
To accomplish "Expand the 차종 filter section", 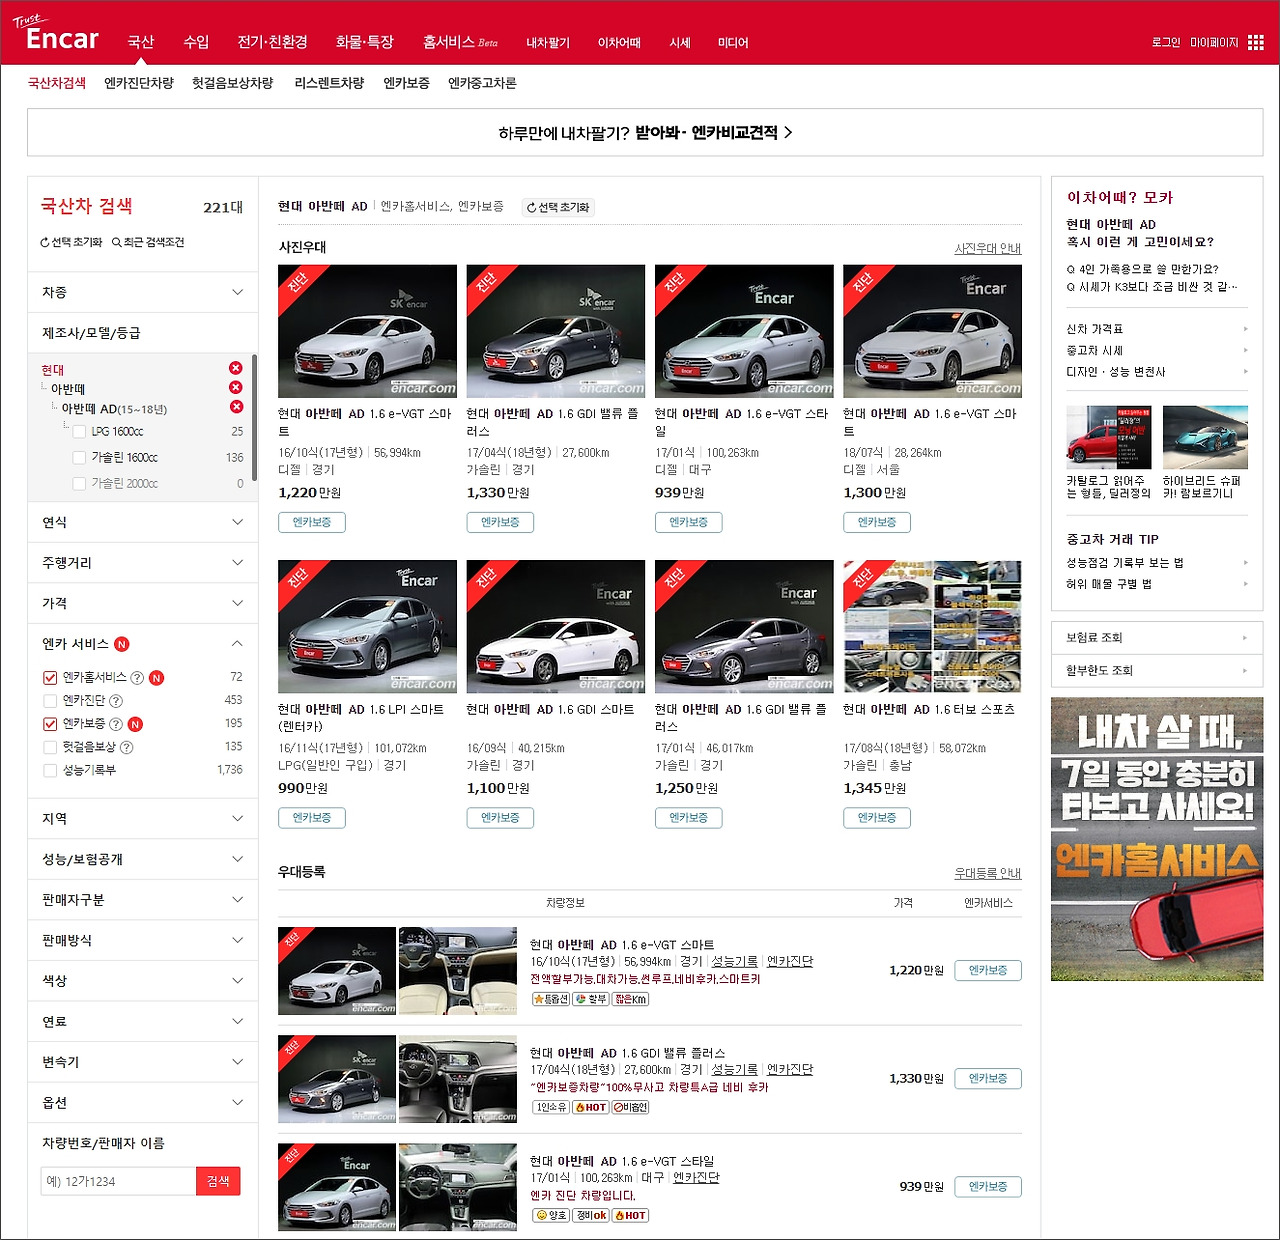I will (142, 292).
